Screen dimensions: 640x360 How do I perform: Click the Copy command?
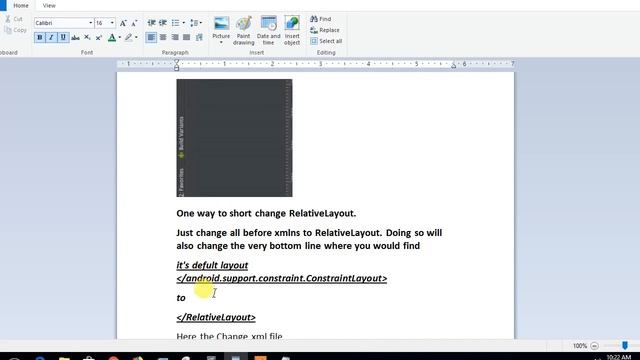tap(15, 30)
